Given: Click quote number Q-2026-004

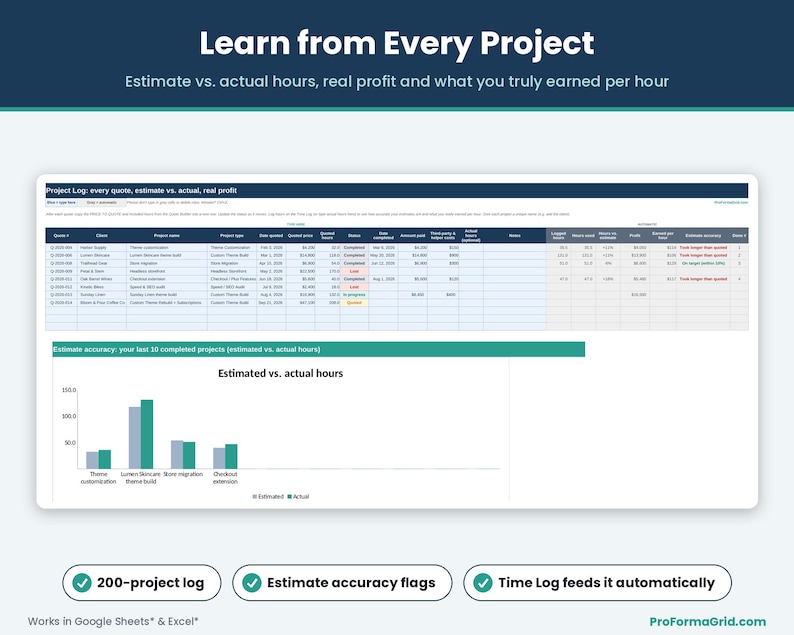Looking at the screenshot, I should point(61,248).
